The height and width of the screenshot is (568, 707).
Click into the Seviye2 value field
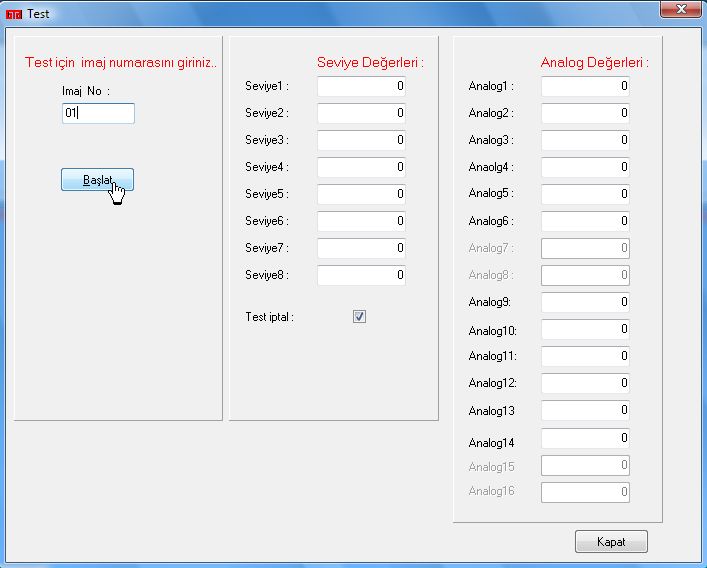point(361,114)
